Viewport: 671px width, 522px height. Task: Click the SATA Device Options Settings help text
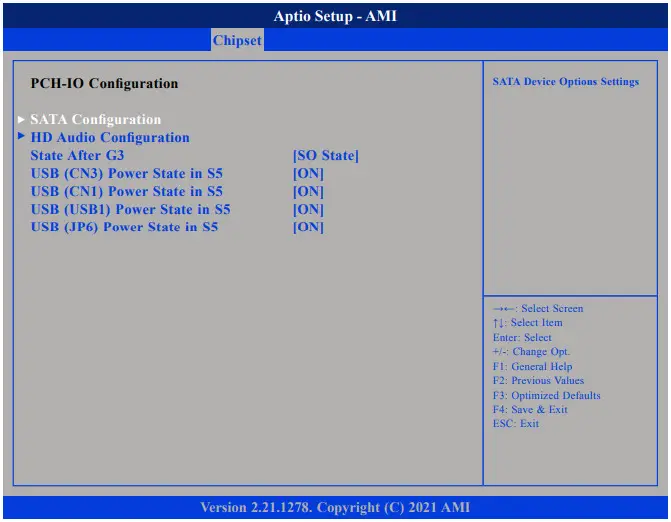(566, 81)
